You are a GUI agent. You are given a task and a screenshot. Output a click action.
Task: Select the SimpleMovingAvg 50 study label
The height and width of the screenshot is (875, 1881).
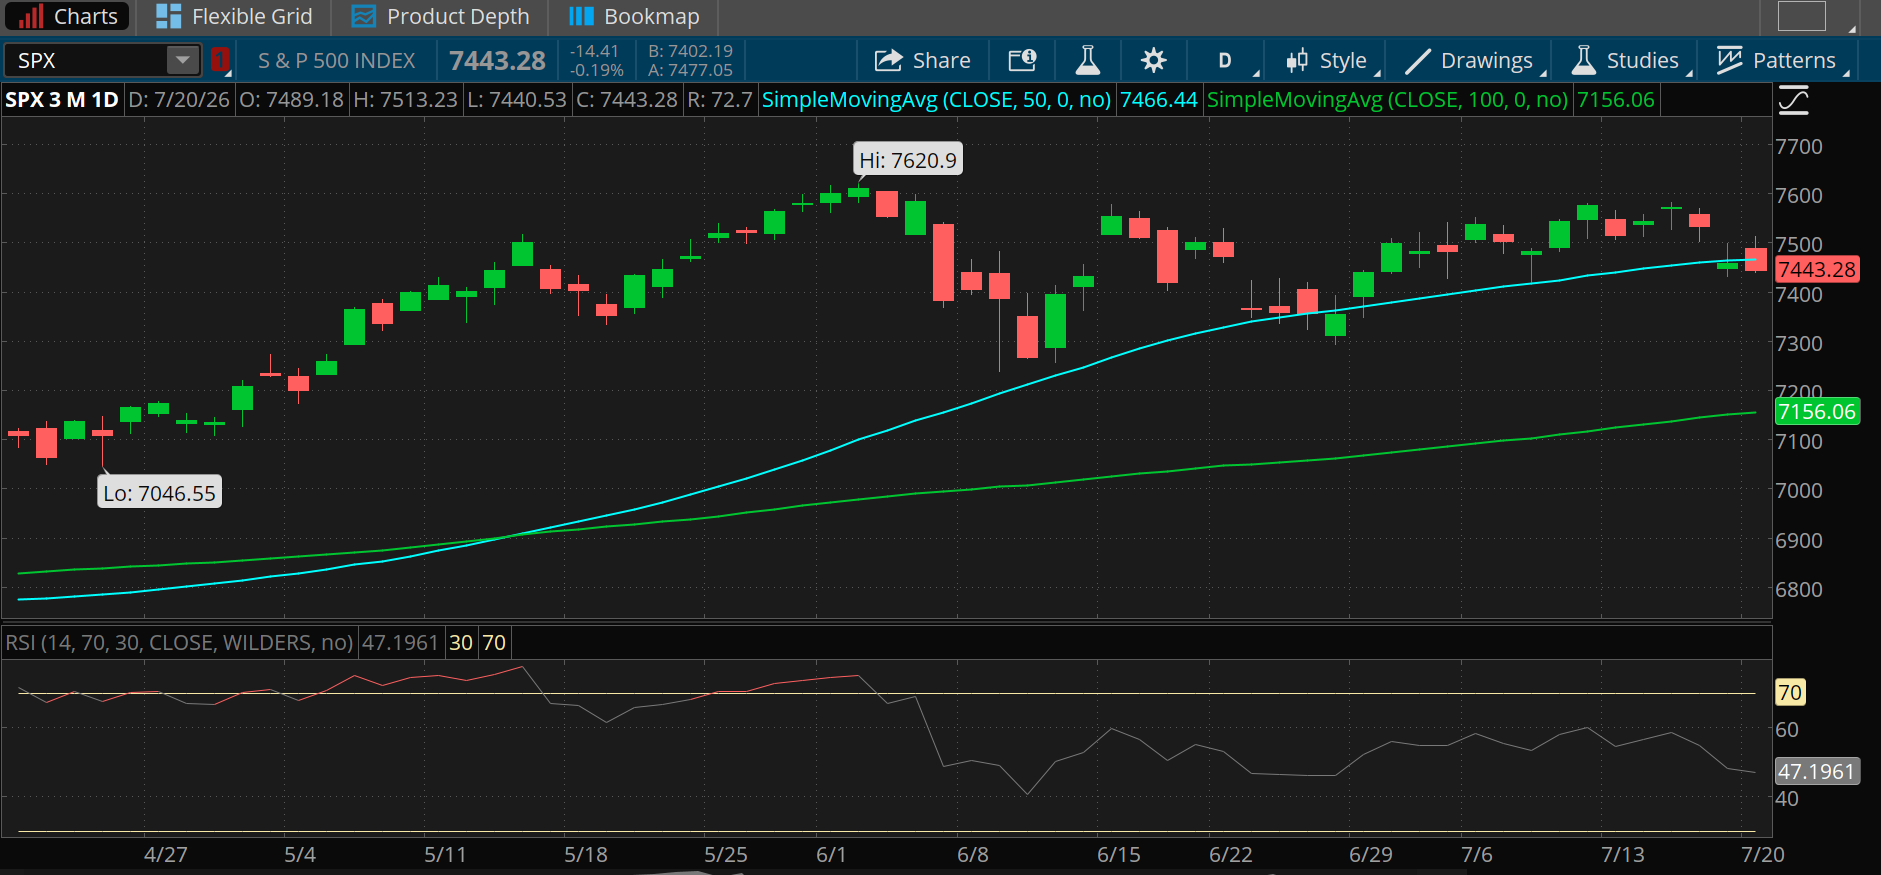click(x=936, y=100)
